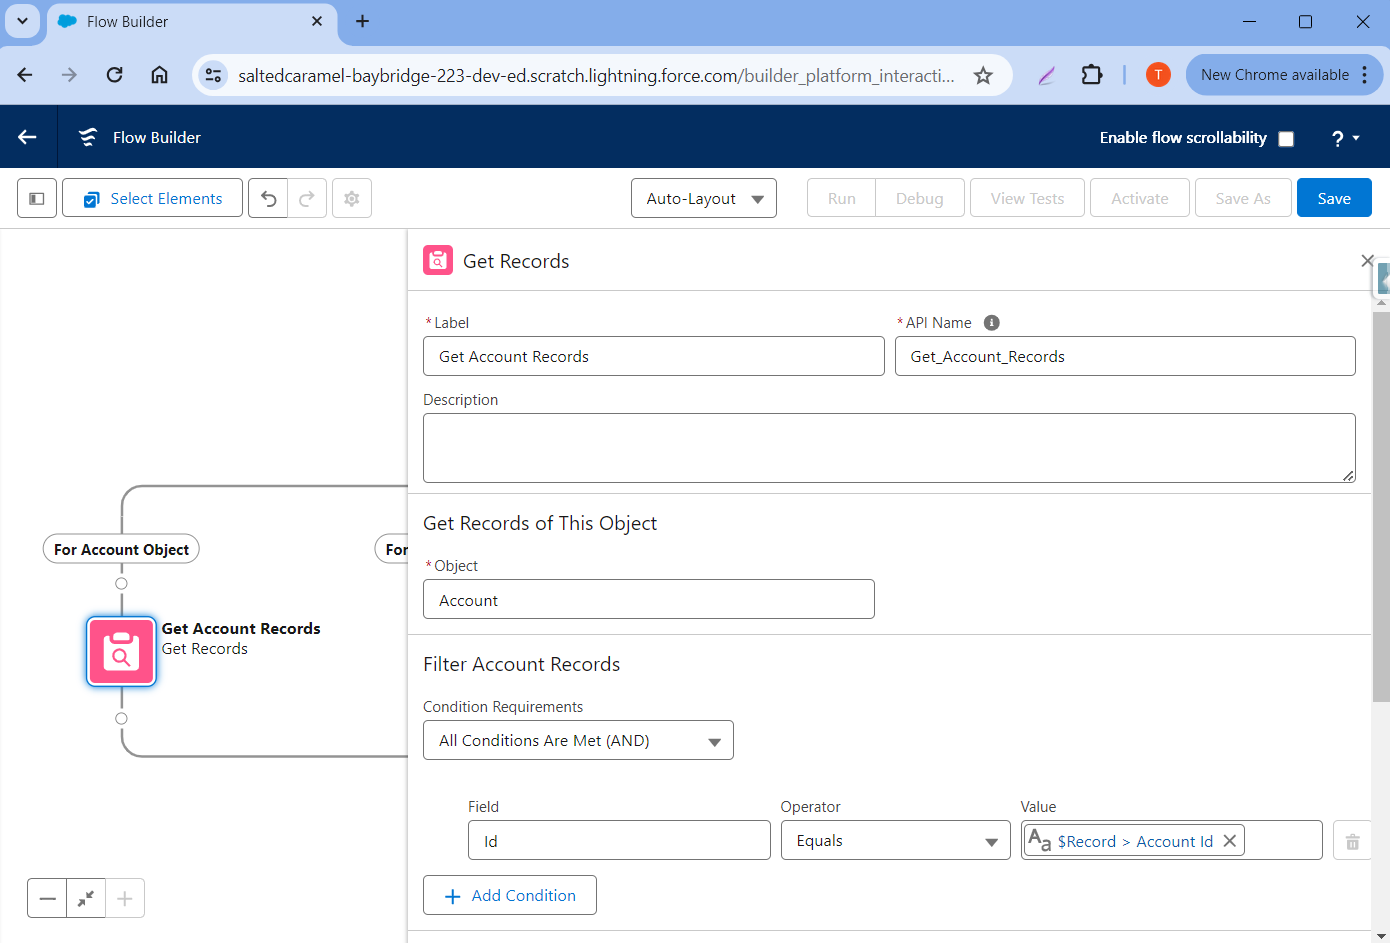Viewport: 1390px width, 943px height.
Task: Select the For Account Object branch label
Action: pyautogui.click(x=121, y=549)
